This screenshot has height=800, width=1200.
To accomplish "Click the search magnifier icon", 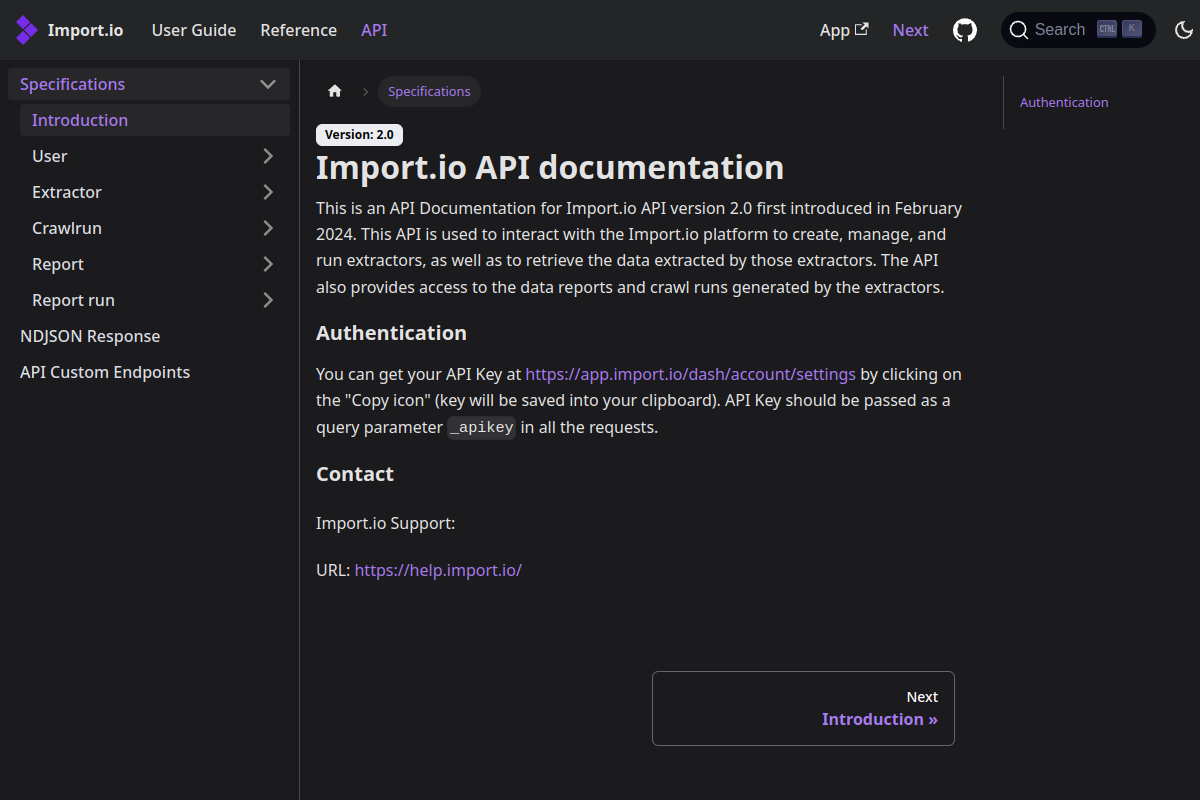I will 1019,30.
